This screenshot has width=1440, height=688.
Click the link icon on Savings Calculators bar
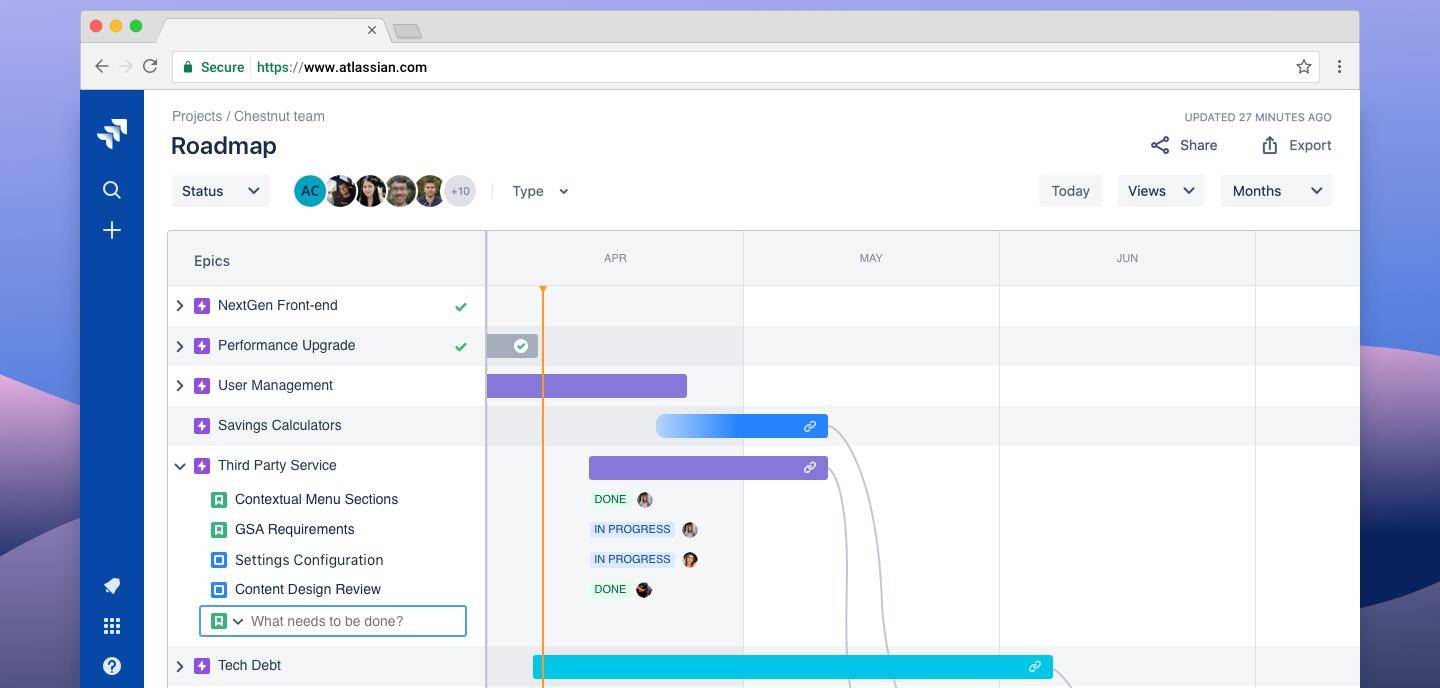tap(810, 426)
